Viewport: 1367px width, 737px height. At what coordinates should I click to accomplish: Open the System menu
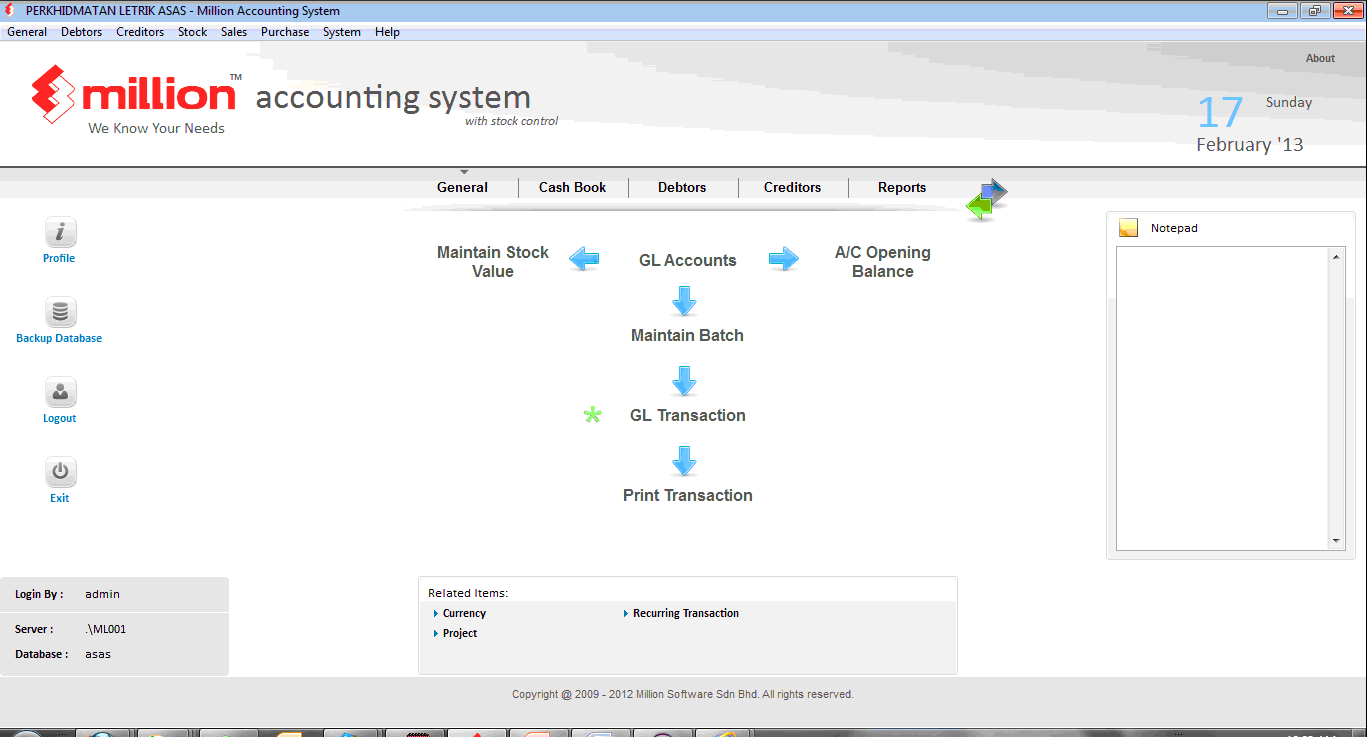point(341,31)
